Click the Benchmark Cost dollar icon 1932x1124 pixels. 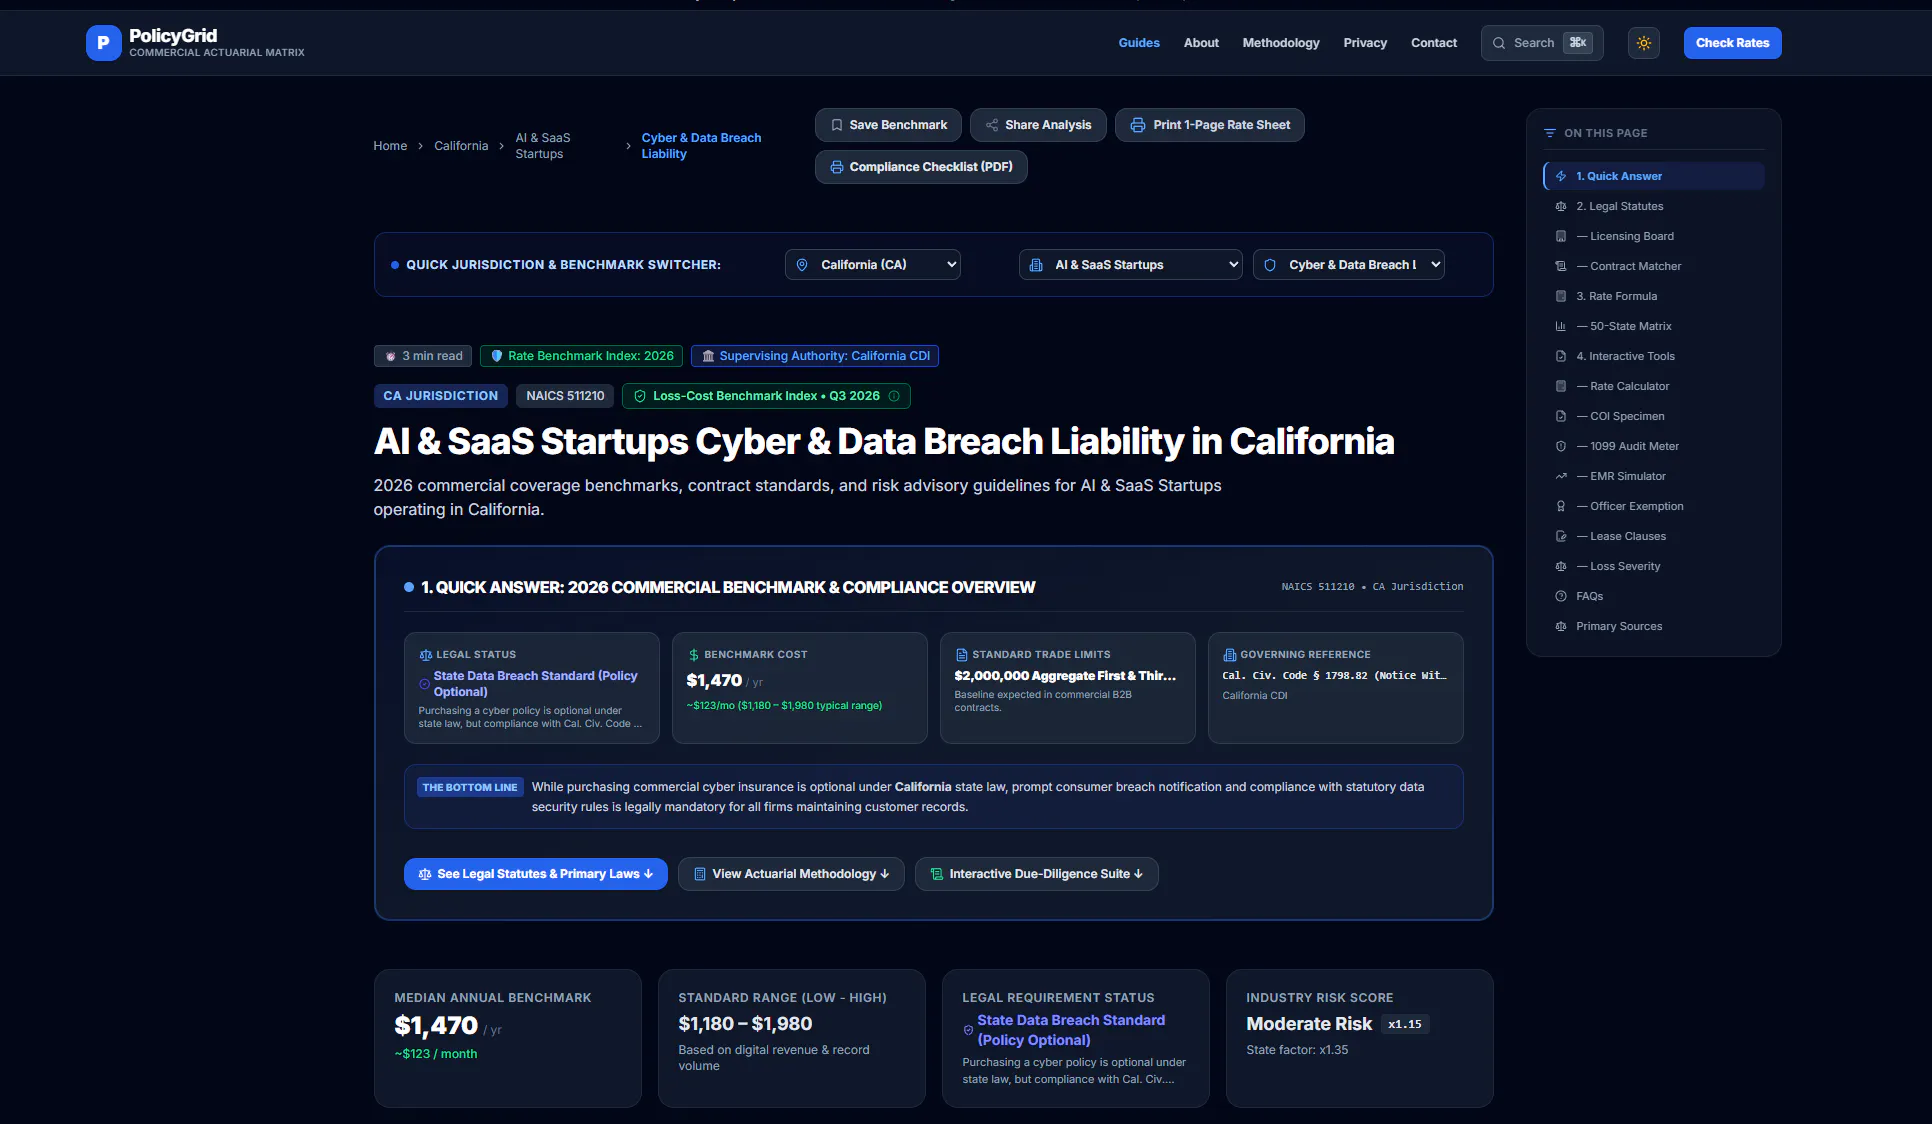tap(693, 655)
